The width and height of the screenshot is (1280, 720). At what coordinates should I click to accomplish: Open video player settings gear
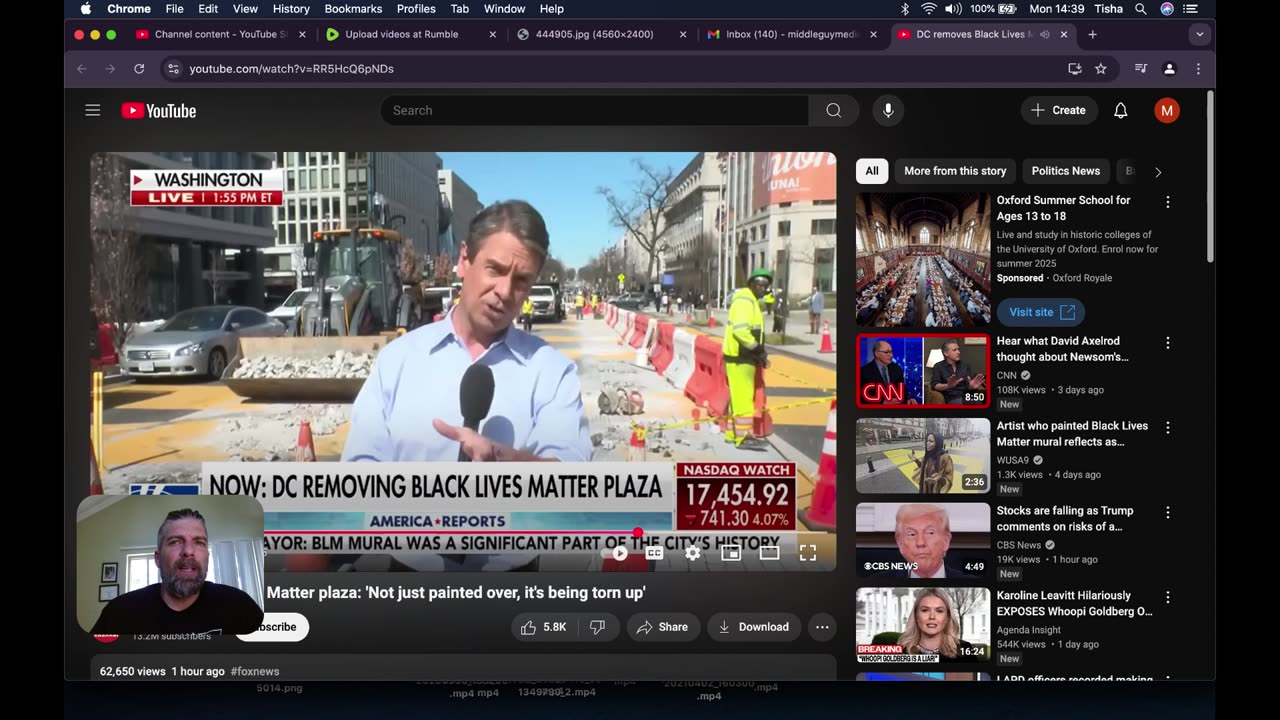tap(692, 552)
